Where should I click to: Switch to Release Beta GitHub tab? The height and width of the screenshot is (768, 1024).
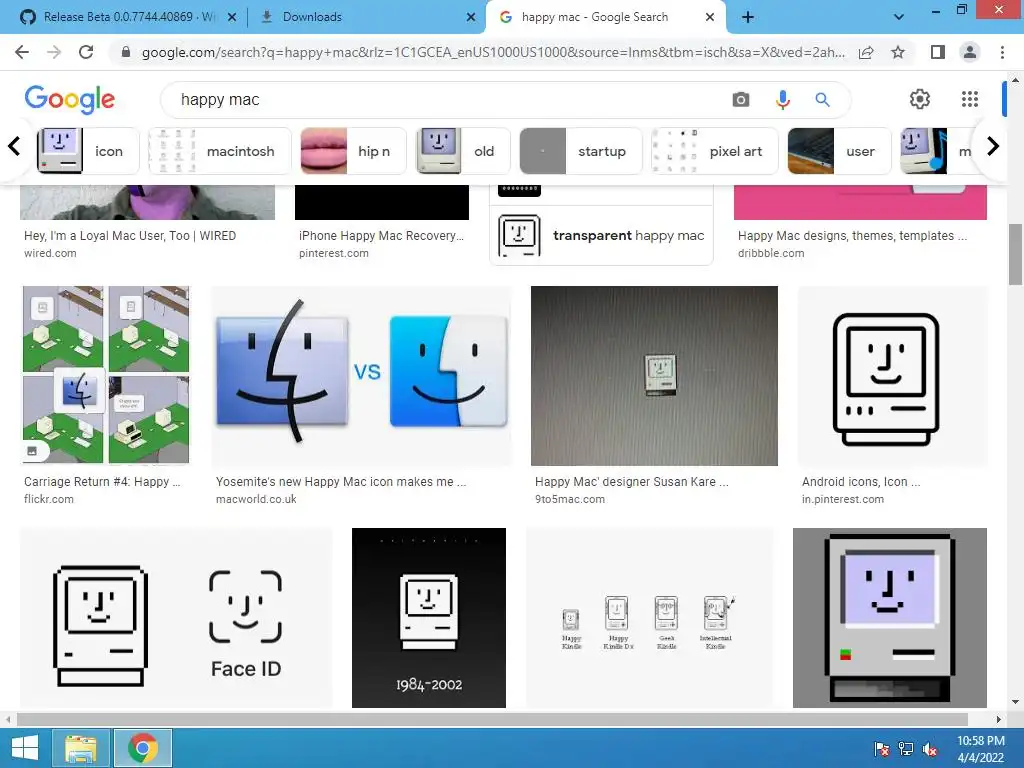(128, 17)
